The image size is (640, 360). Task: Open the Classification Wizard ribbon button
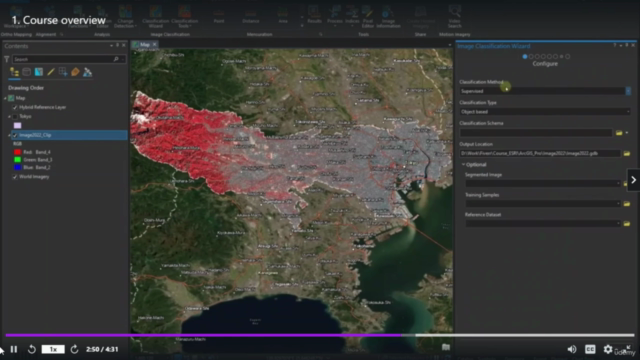(156, 16)
